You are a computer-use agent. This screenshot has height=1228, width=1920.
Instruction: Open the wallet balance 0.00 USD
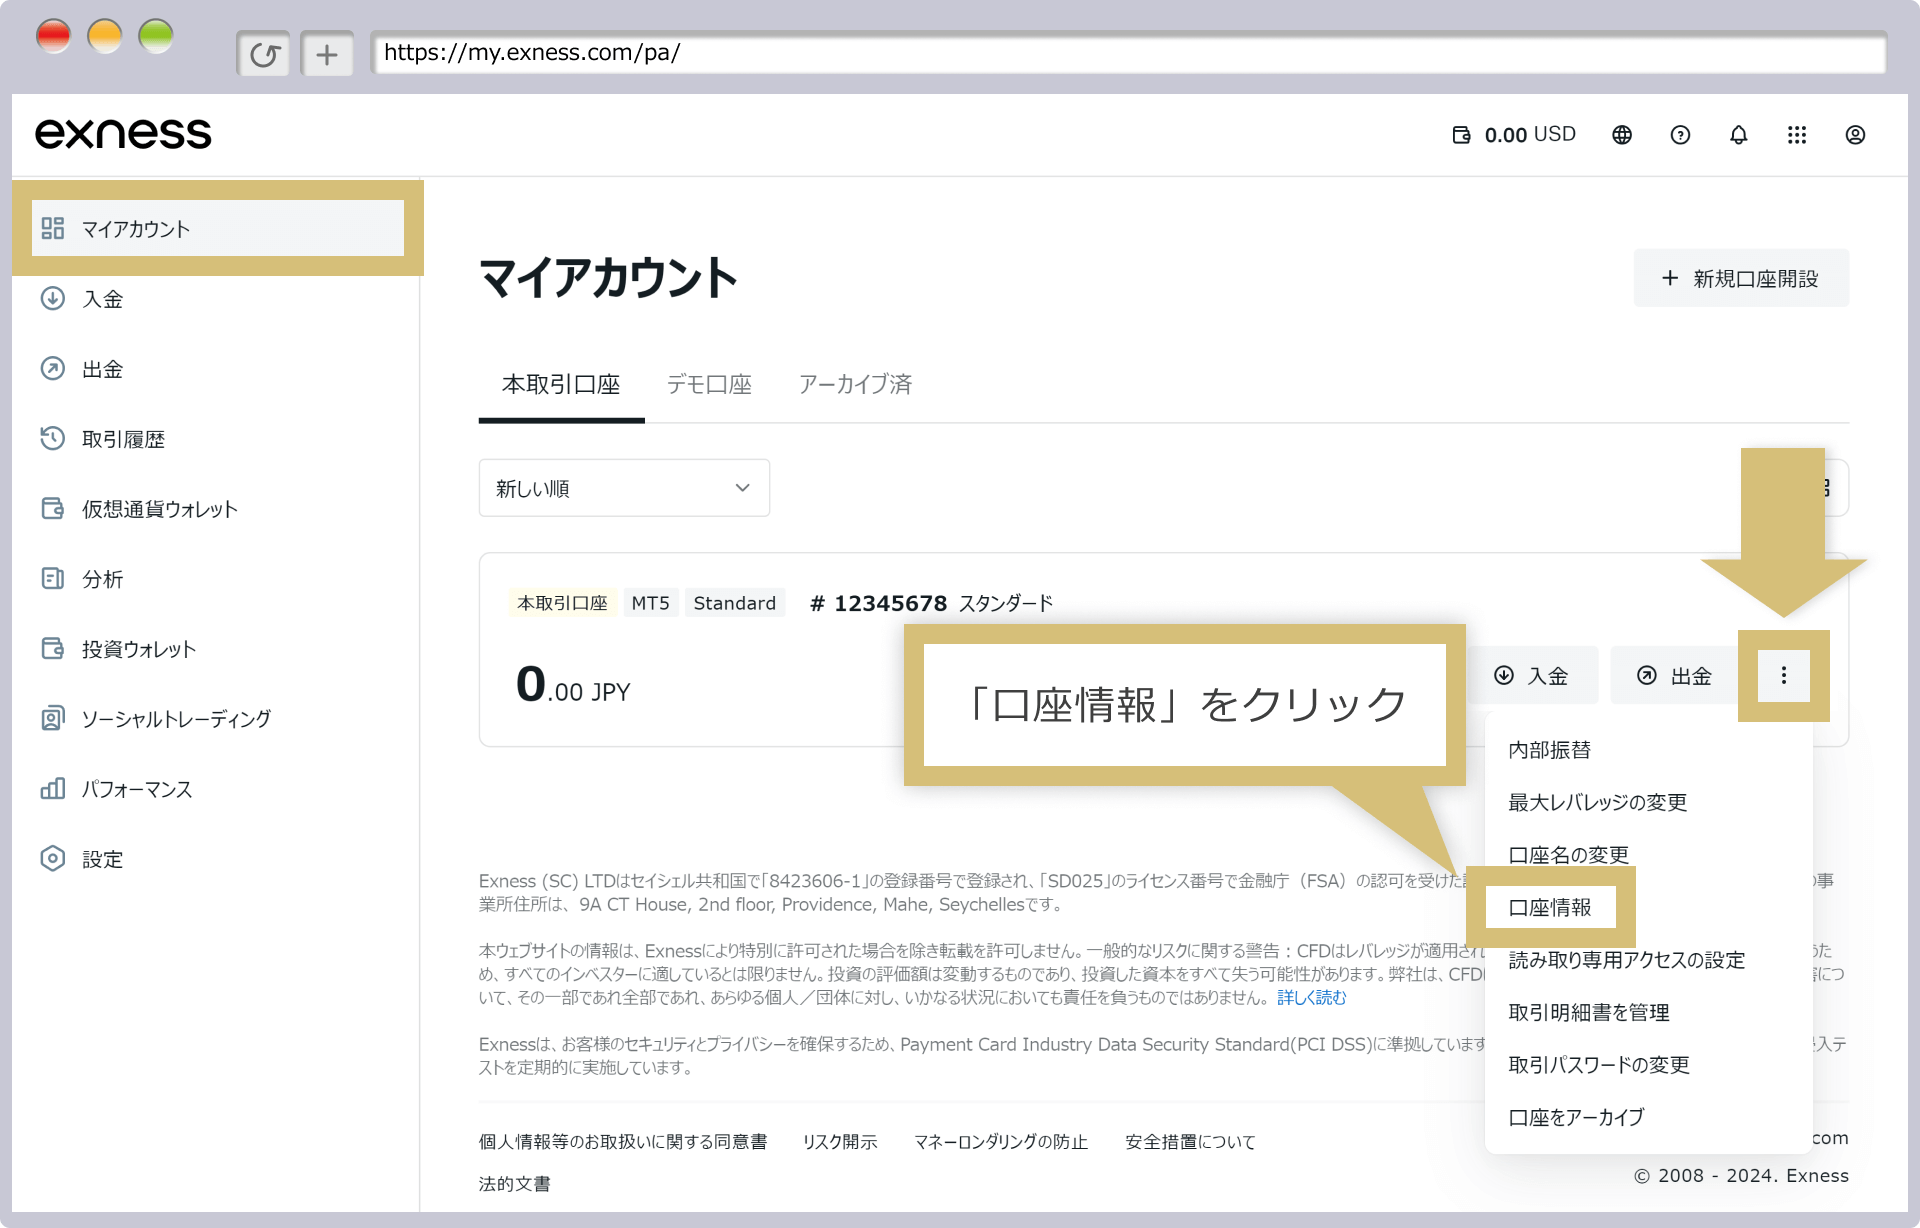click(1514, 135)
